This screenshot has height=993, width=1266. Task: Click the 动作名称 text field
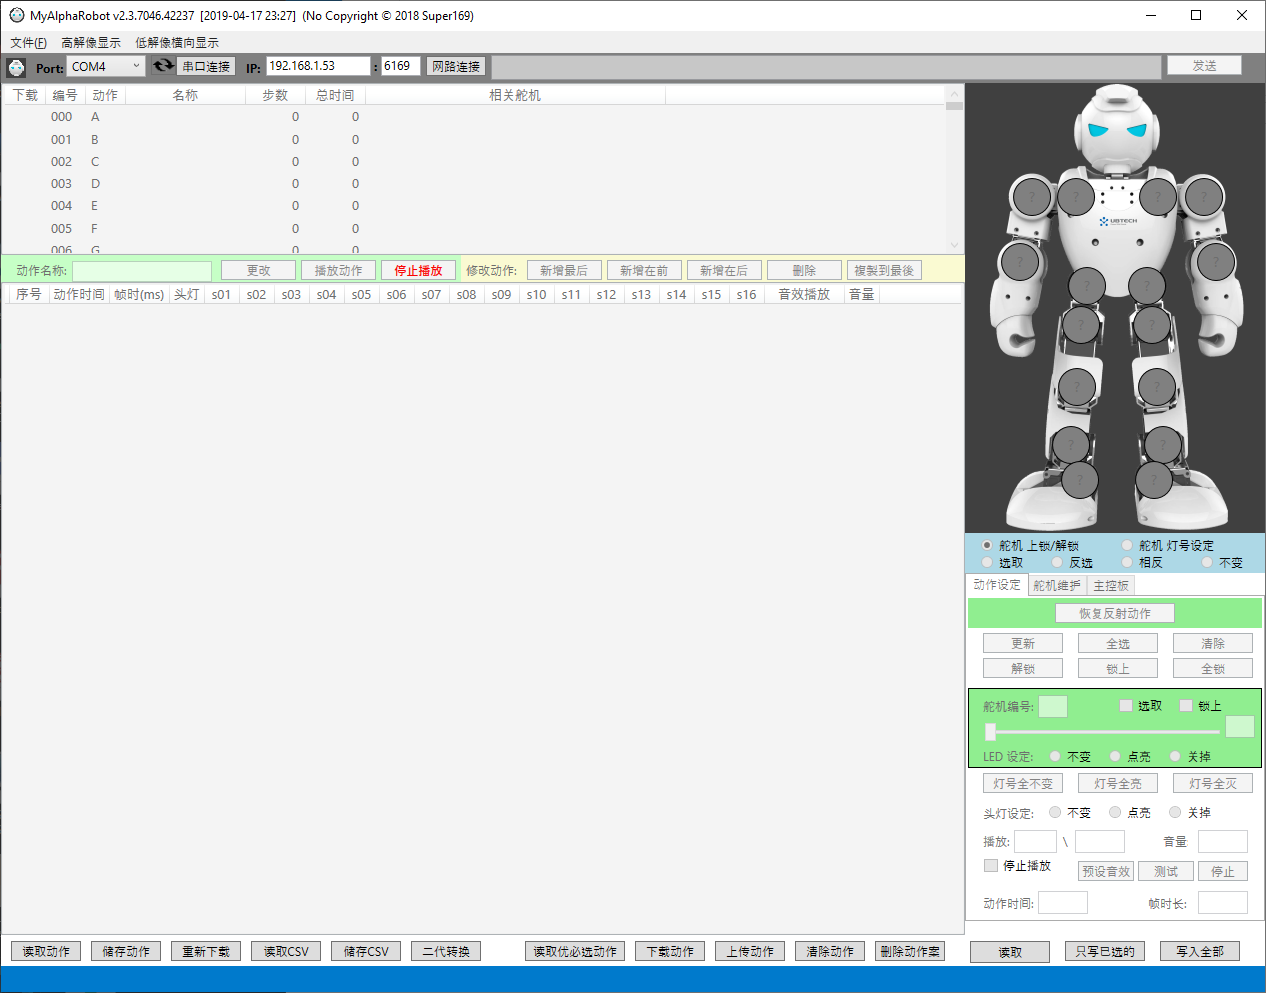pyautogui.click(x=142, y=270)
